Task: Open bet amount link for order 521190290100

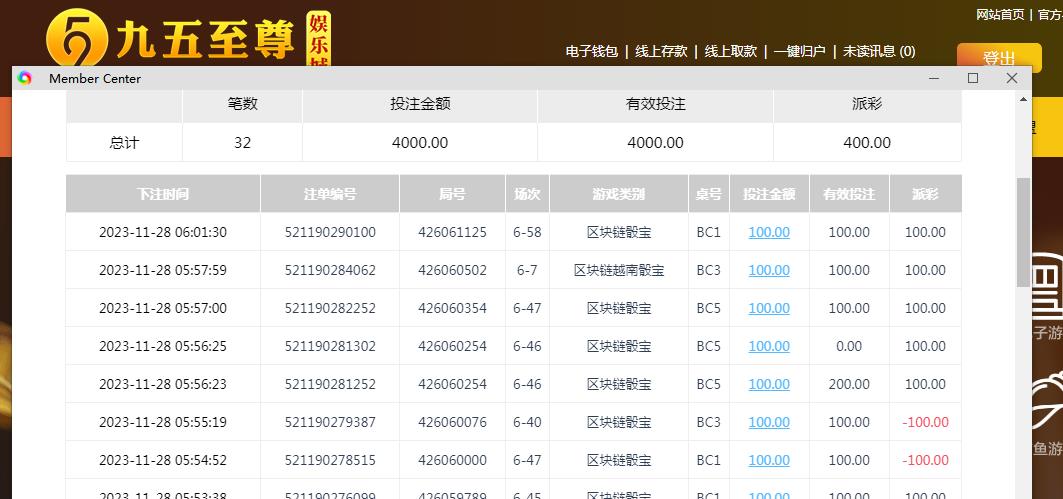Action: (x=769, y=232)
